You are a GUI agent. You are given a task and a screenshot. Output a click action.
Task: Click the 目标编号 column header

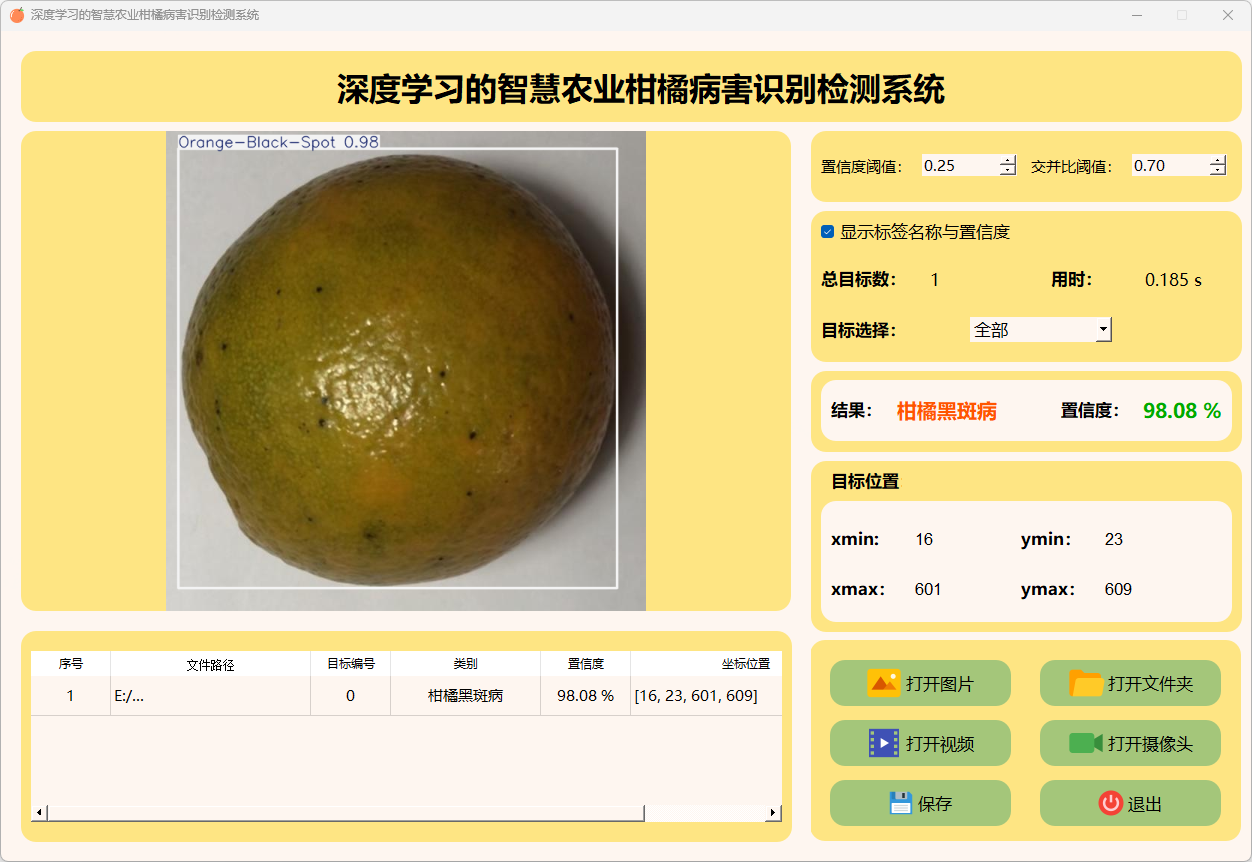(351, 664)
